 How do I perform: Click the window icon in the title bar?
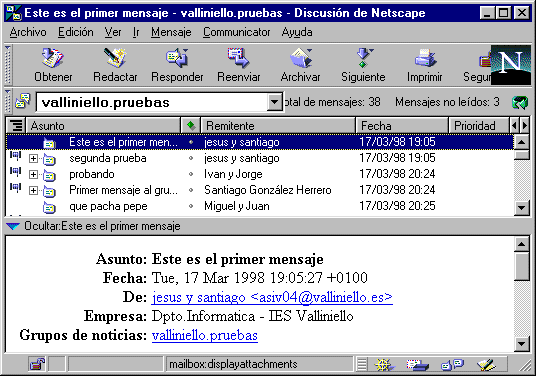pos(14,13)
